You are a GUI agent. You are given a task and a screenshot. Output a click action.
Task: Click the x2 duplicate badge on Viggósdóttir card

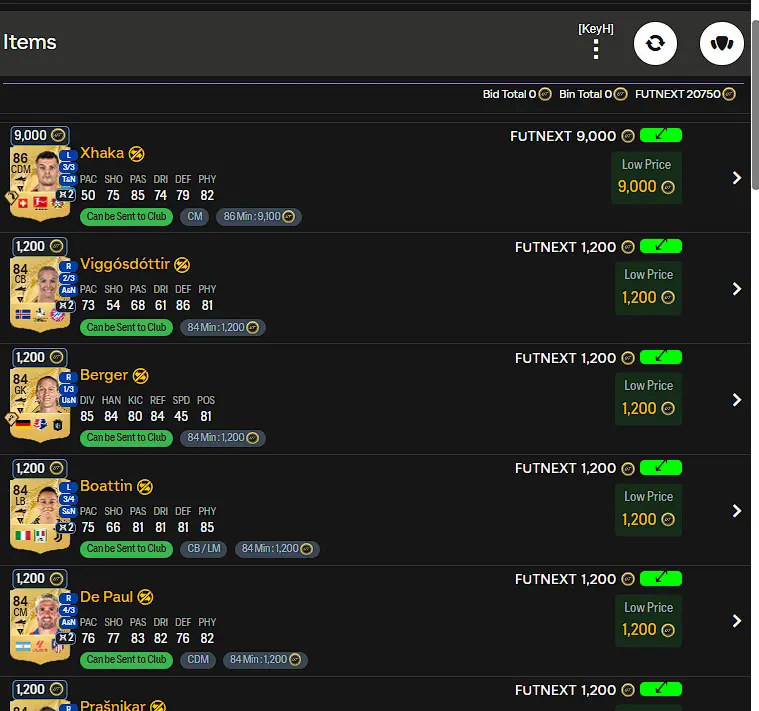tap(66, 306)
